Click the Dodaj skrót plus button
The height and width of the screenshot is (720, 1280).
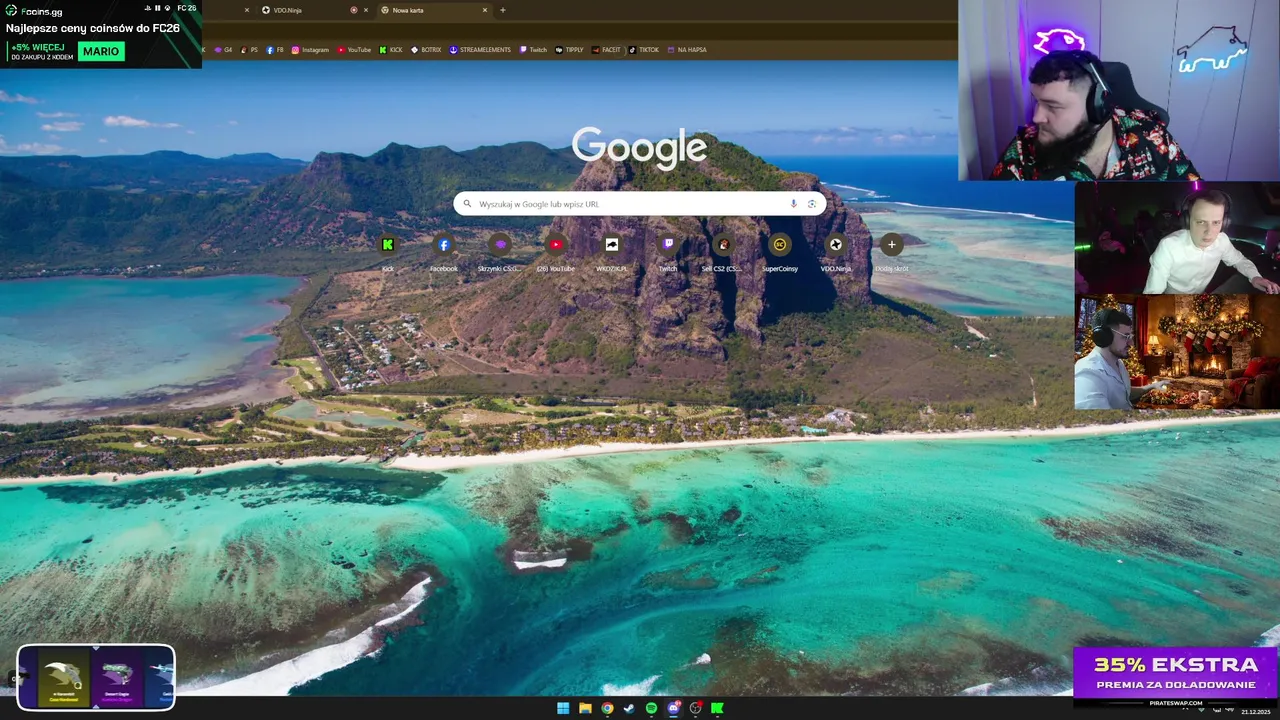892,245
